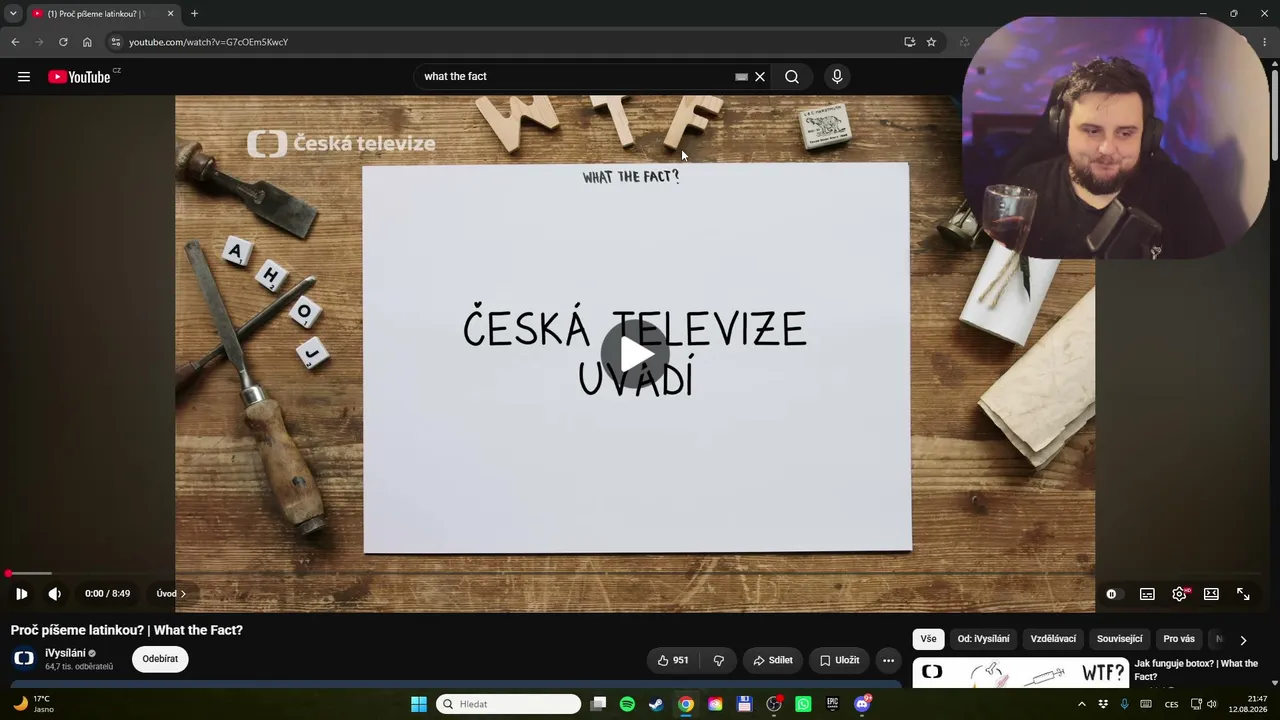Enter fullscreen mode
This screenshot has height=720, width=1280.
coord(1243,594)
